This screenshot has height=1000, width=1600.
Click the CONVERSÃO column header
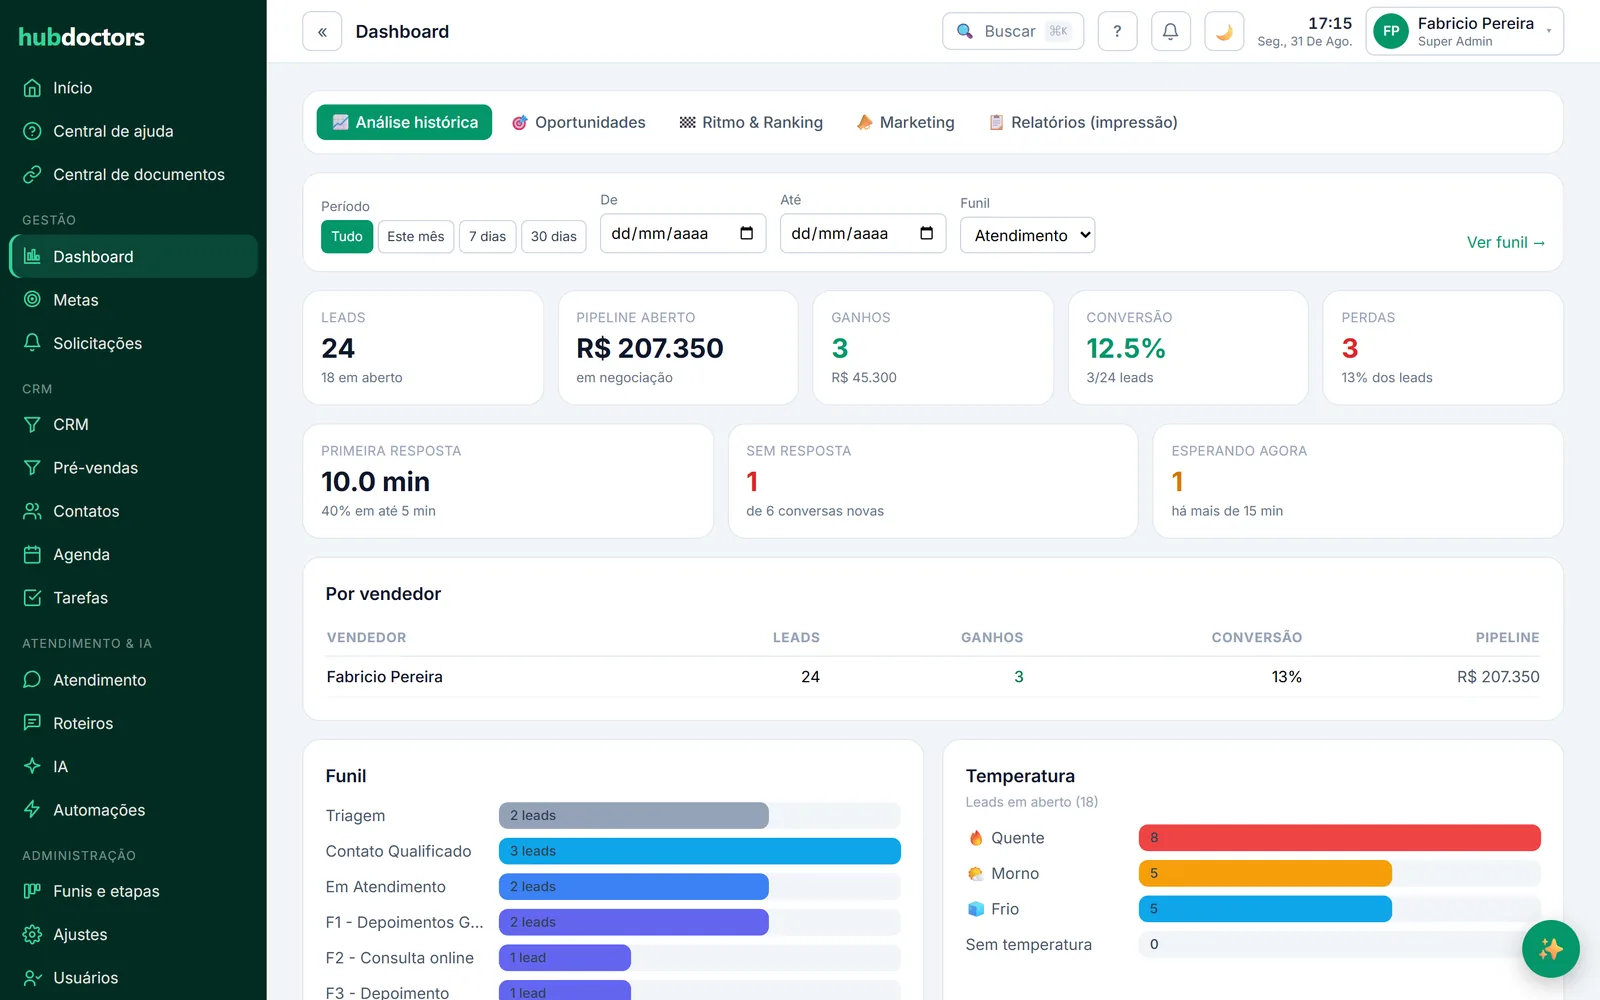click(x=1257, y=638)
